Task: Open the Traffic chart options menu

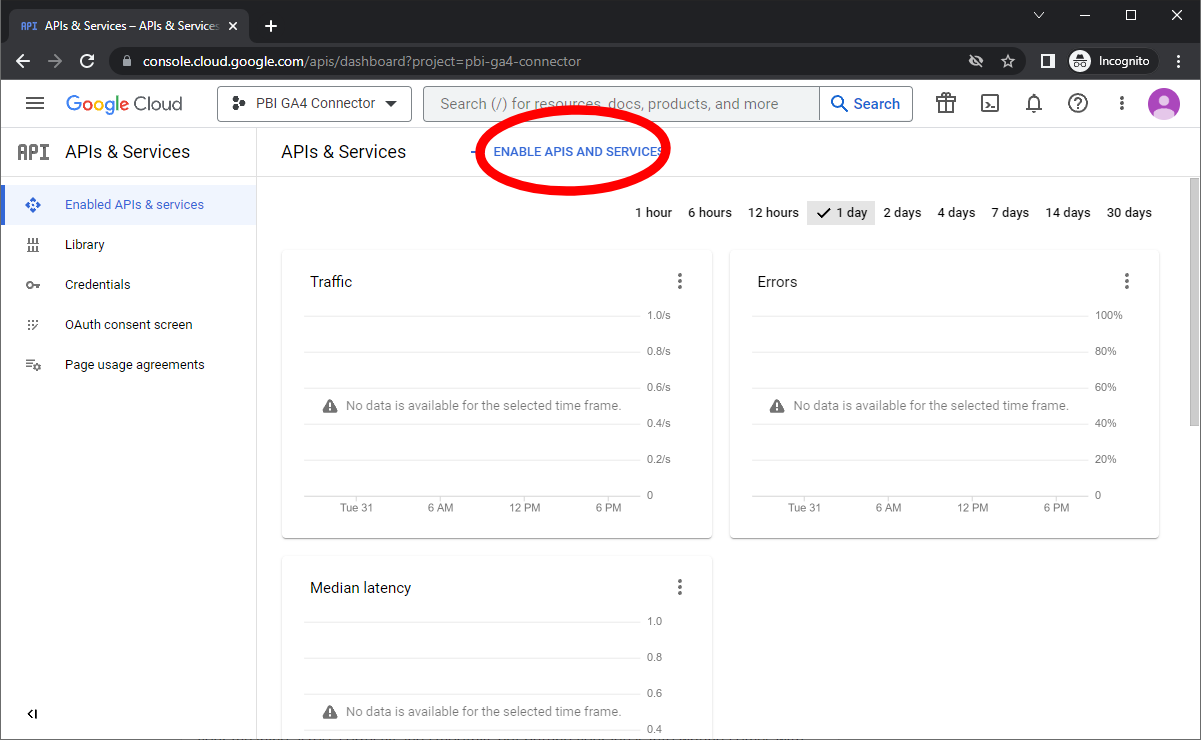Action: 680,281
